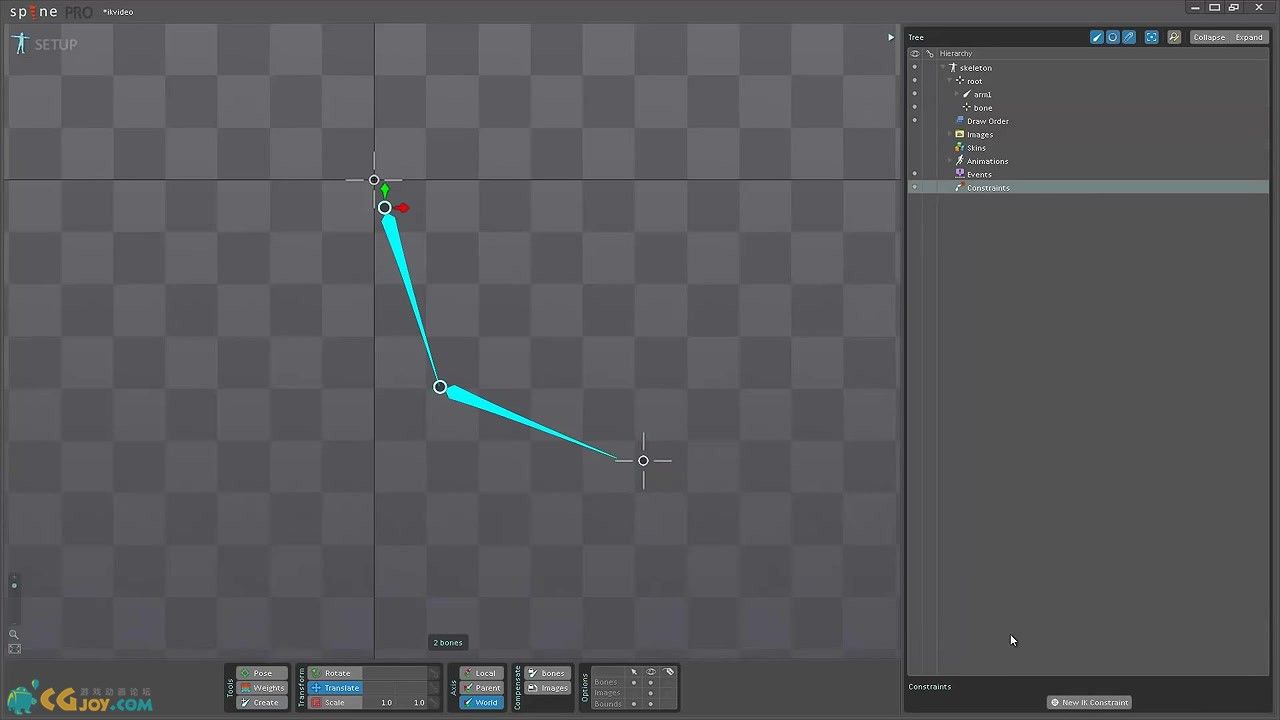
Task: Expand the Animations node arrow
Action: (x=949, y=161)
